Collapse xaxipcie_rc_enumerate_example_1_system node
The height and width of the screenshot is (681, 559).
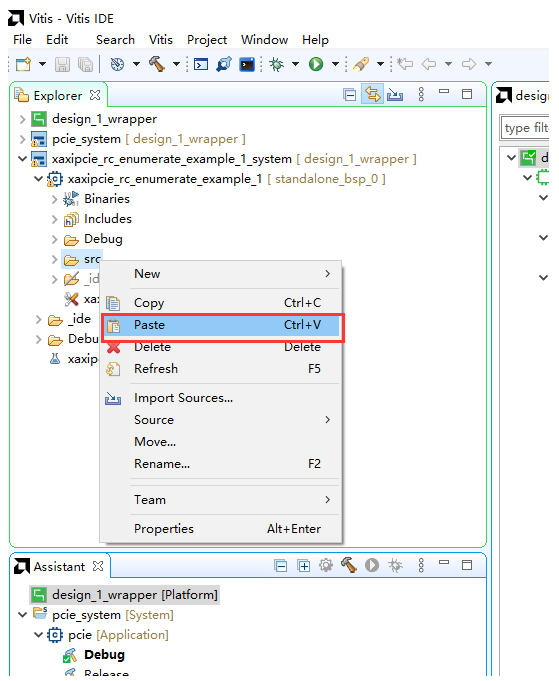click(x=22, y=159)
